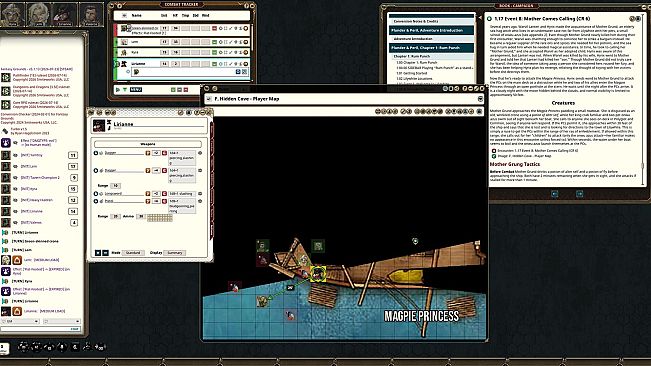Open the second dropdown under the chat window

(61, 321)
